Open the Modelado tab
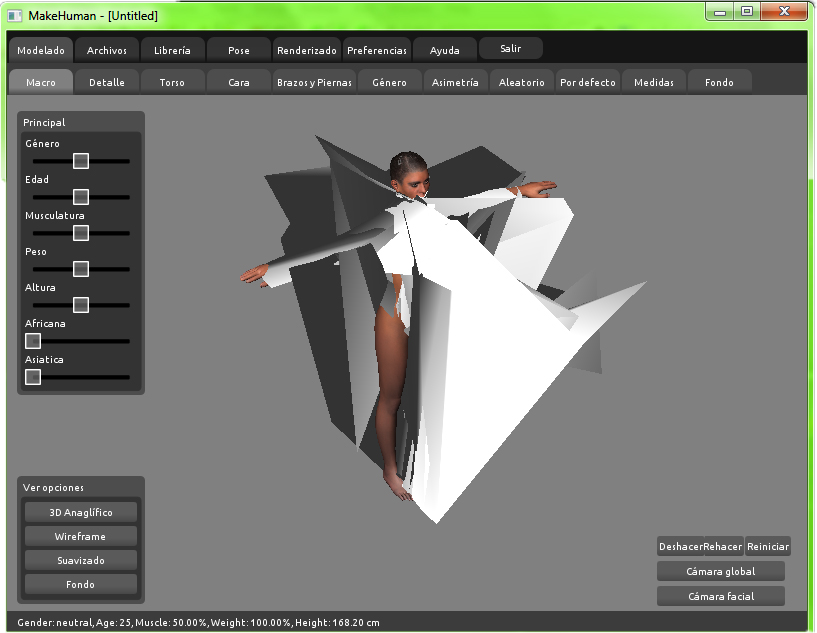The image size is (817, 633). tap(41, 50)
